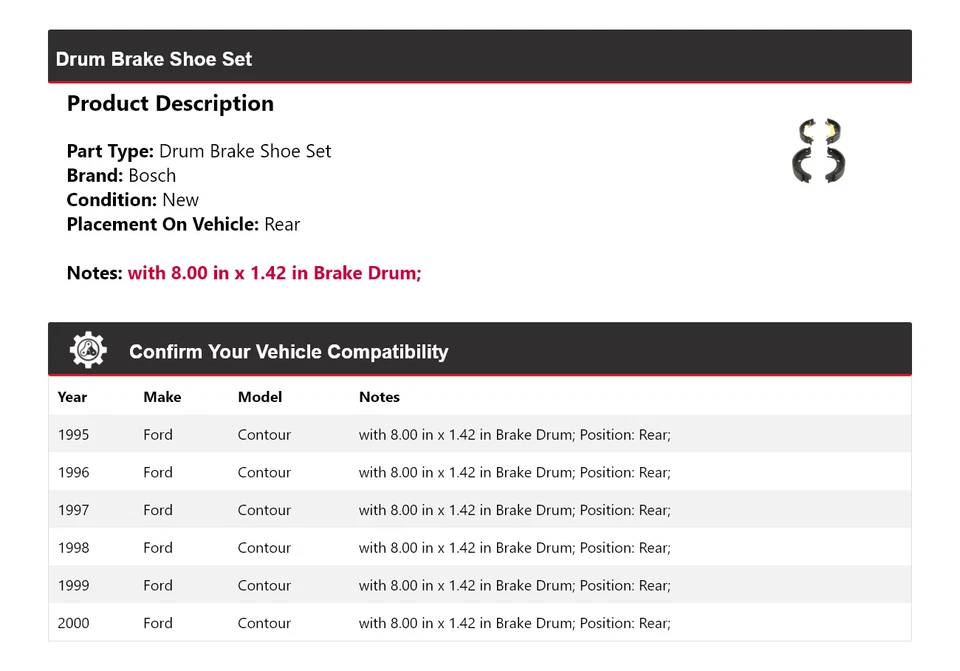Click the Year column header
Screen dimensions: 960x671
72,397
